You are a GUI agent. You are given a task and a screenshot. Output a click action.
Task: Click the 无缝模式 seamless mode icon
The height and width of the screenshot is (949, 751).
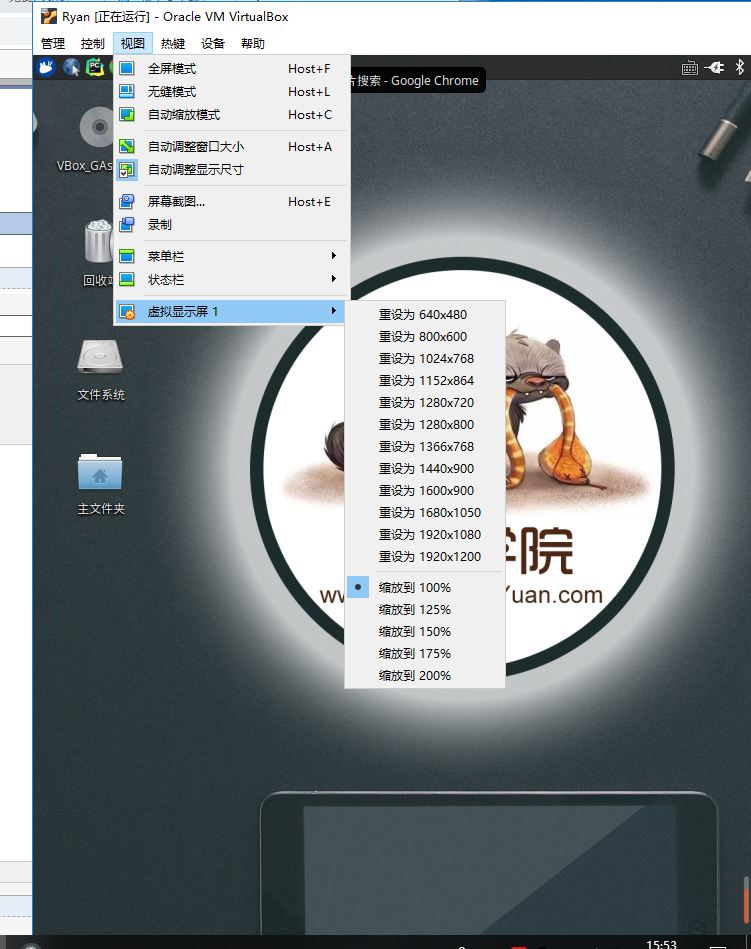click(126, 91)
